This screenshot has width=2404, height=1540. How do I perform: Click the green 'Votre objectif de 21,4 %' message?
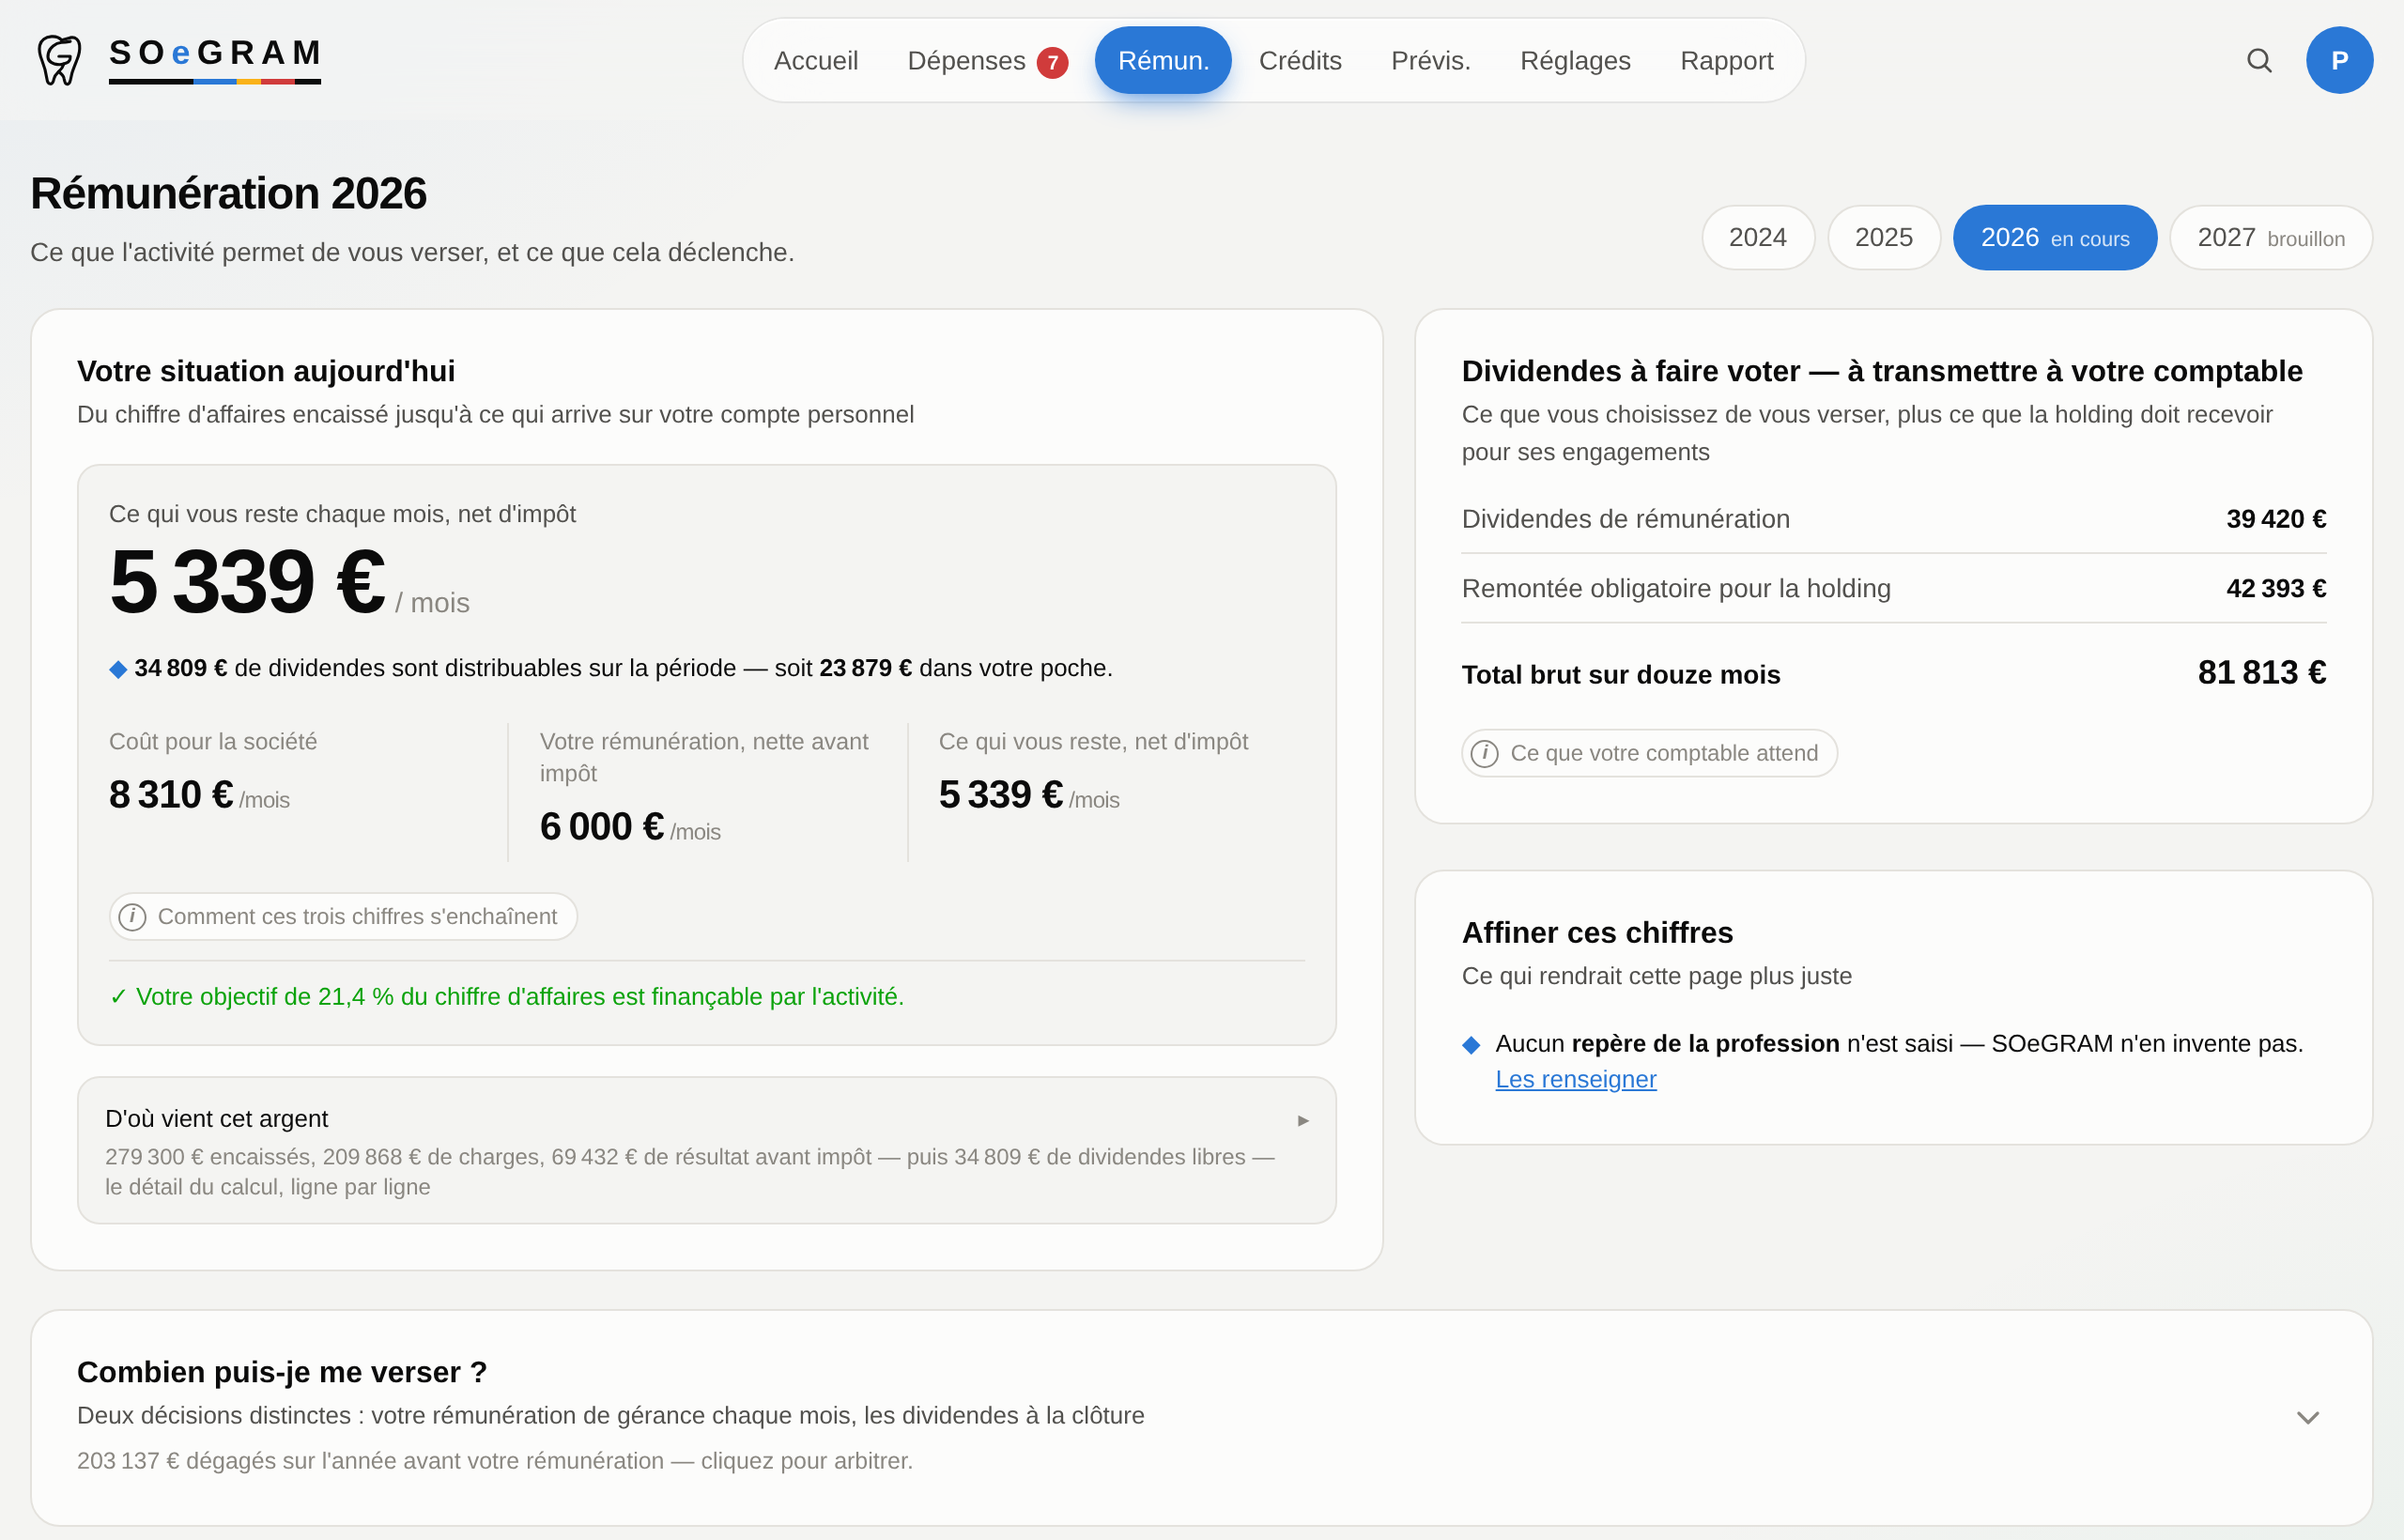click(x=507, y=997)
